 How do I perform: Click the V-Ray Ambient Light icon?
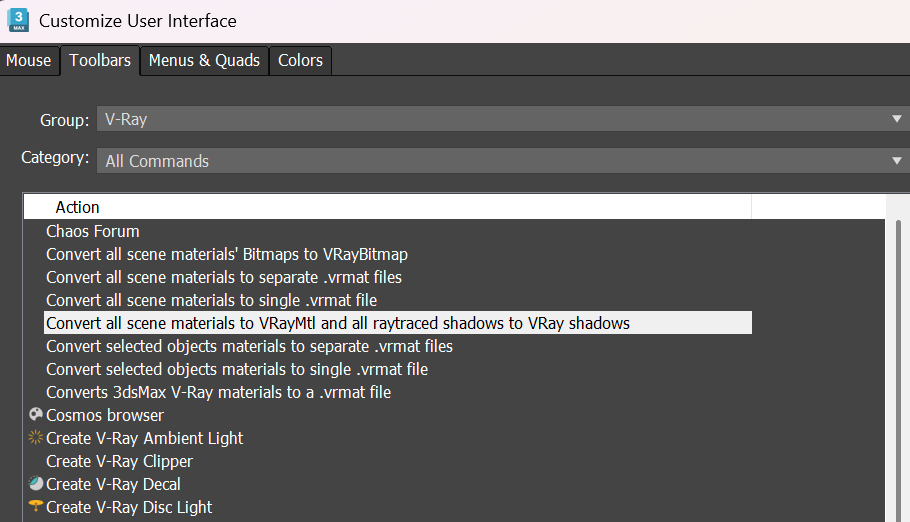(x=36, y=438)
